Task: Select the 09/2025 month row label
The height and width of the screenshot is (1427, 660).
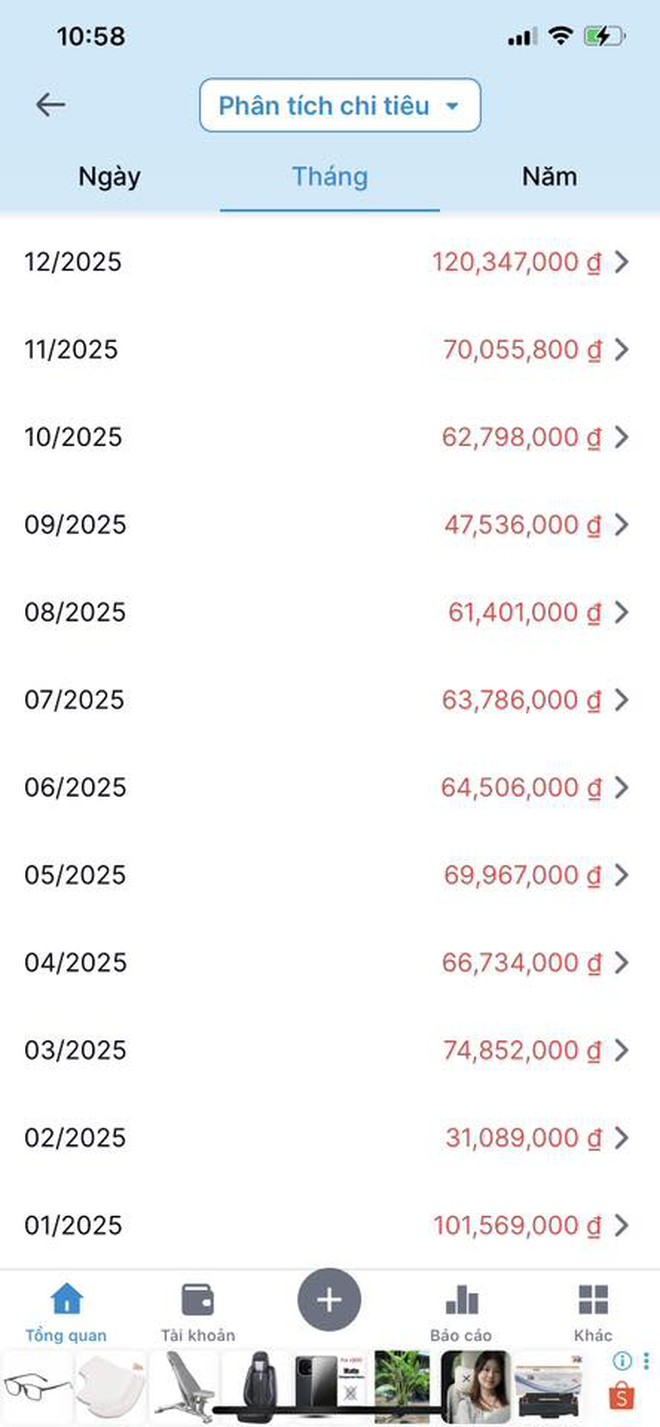Action: tap(76, 525)
